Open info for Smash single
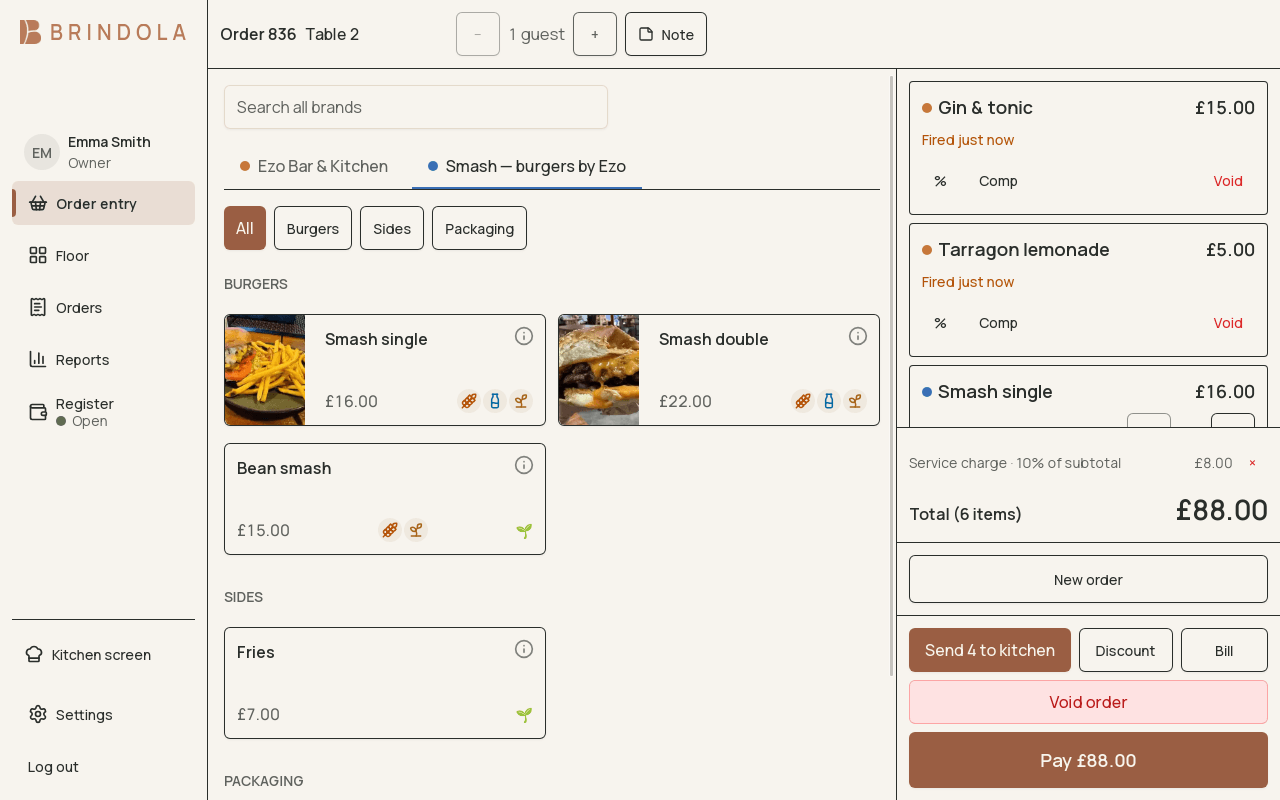Viewport: 1280px width, 800px height. click(524, 336)
